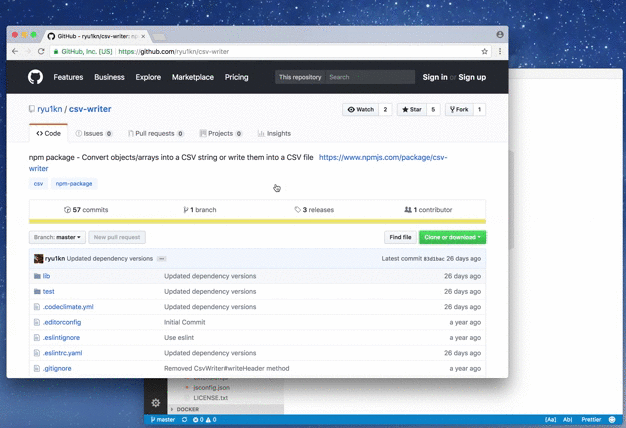Open errors and warnings in VS Code status bar
Image resolution: width=626 pixels, height=428 pixels.
pyautogui.click(x=204, y=420)
